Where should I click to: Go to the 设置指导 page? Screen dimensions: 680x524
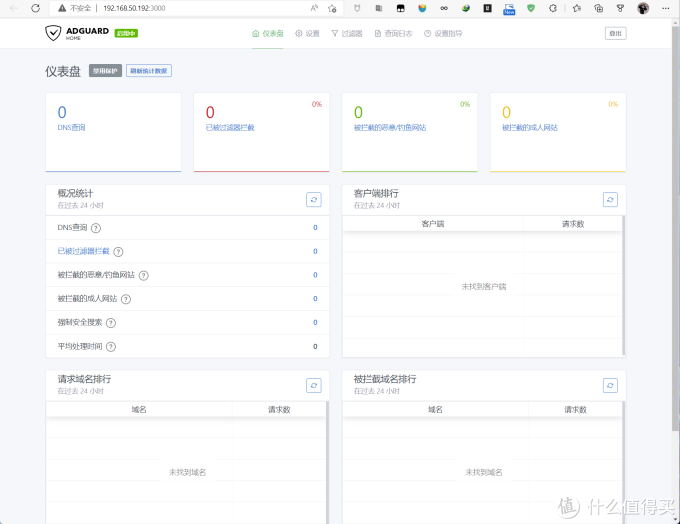pyautogui.click(x=444, y=33)
